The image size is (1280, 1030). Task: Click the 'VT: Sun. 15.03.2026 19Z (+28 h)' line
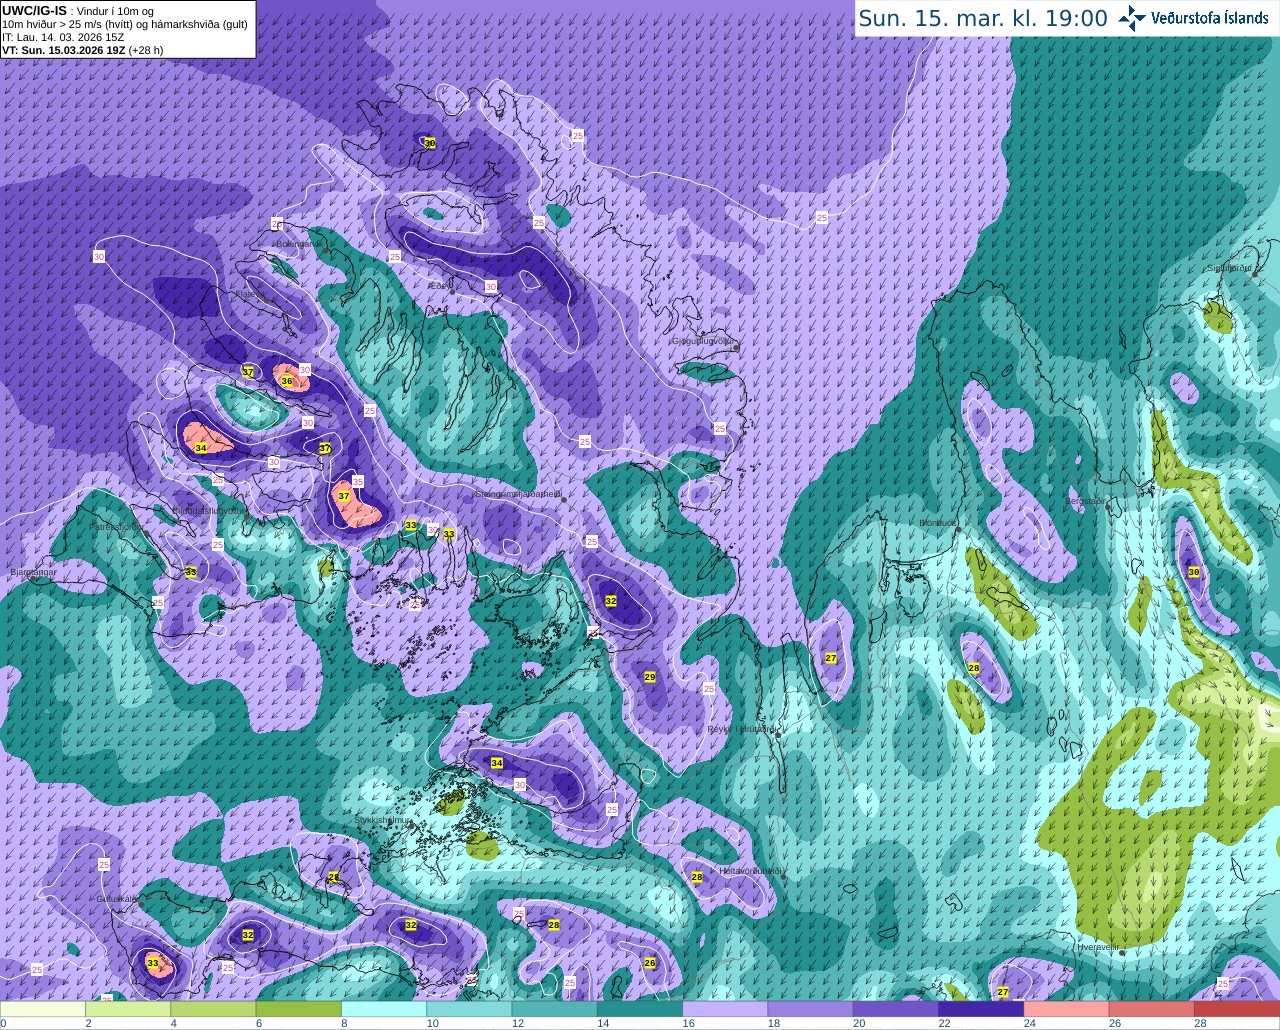tap(83, 50)
